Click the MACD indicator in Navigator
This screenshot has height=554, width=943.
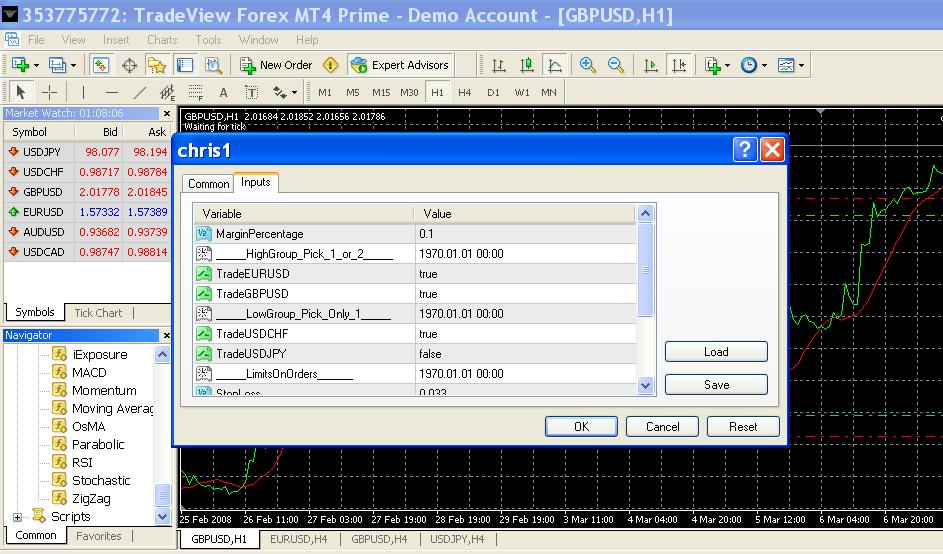89,372
